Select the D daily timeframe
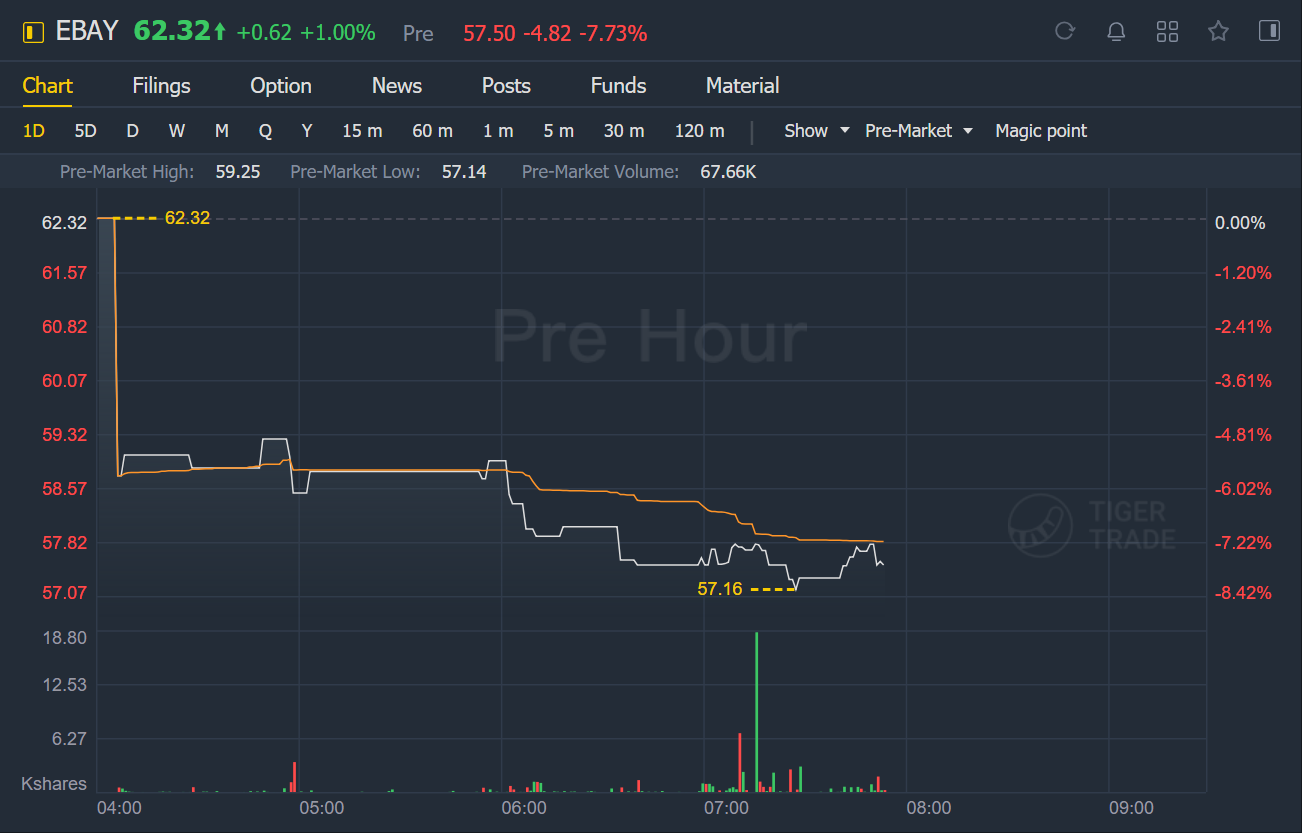The height and width of the screenshot is (833, 1302). (x=132, y=131)
